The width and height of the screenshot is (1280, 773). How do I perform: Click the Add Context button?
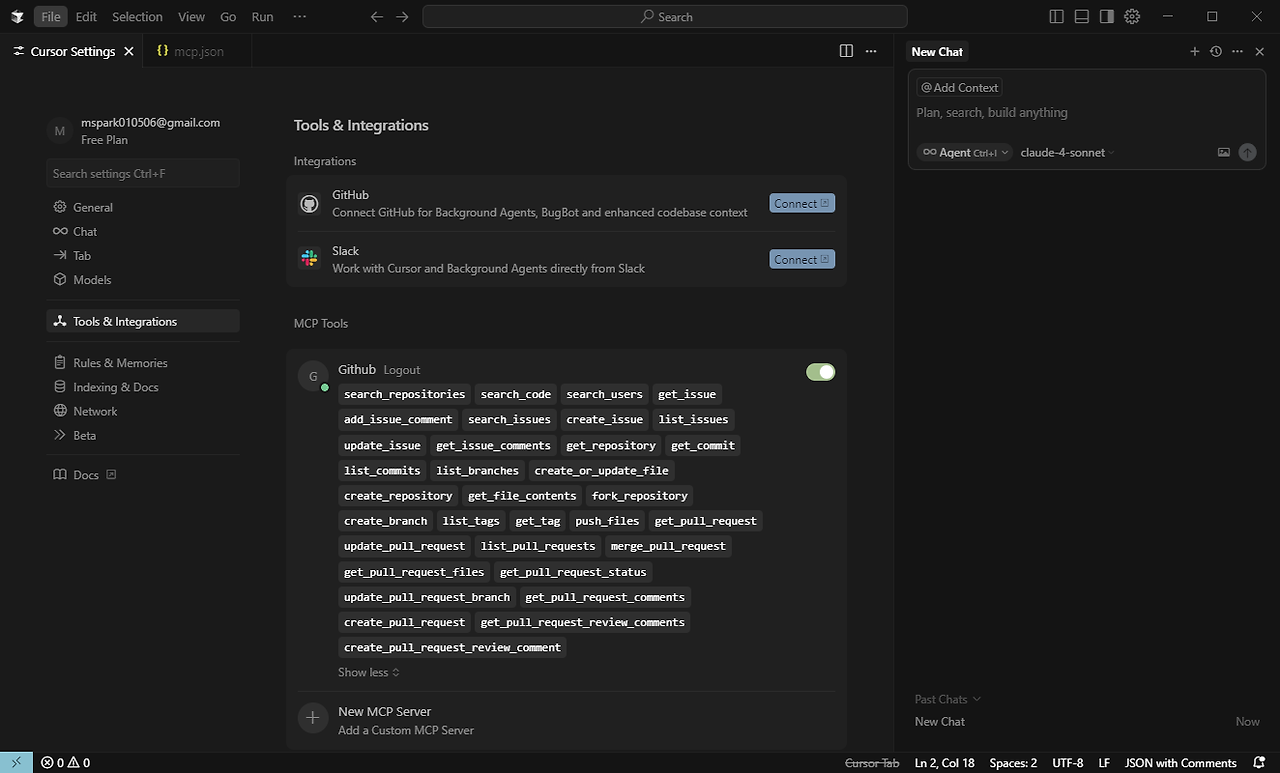[x=960, y=88]
